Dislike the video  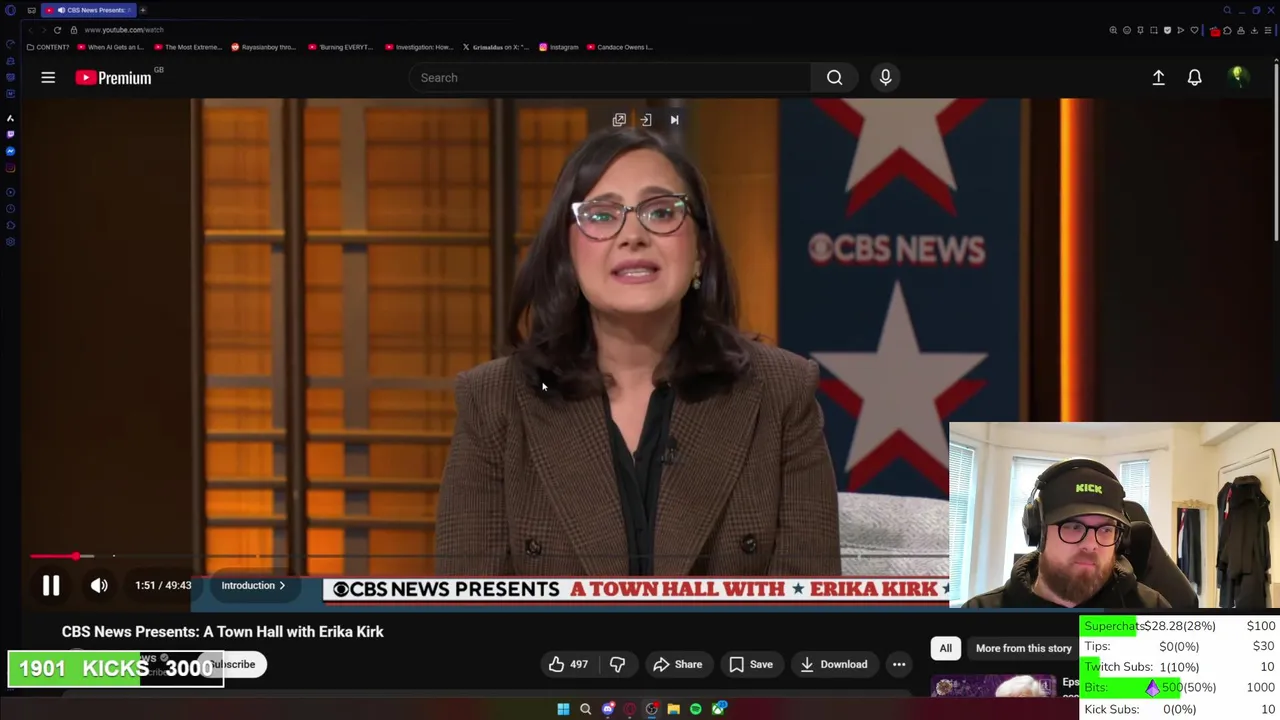[x=617, y=664]
